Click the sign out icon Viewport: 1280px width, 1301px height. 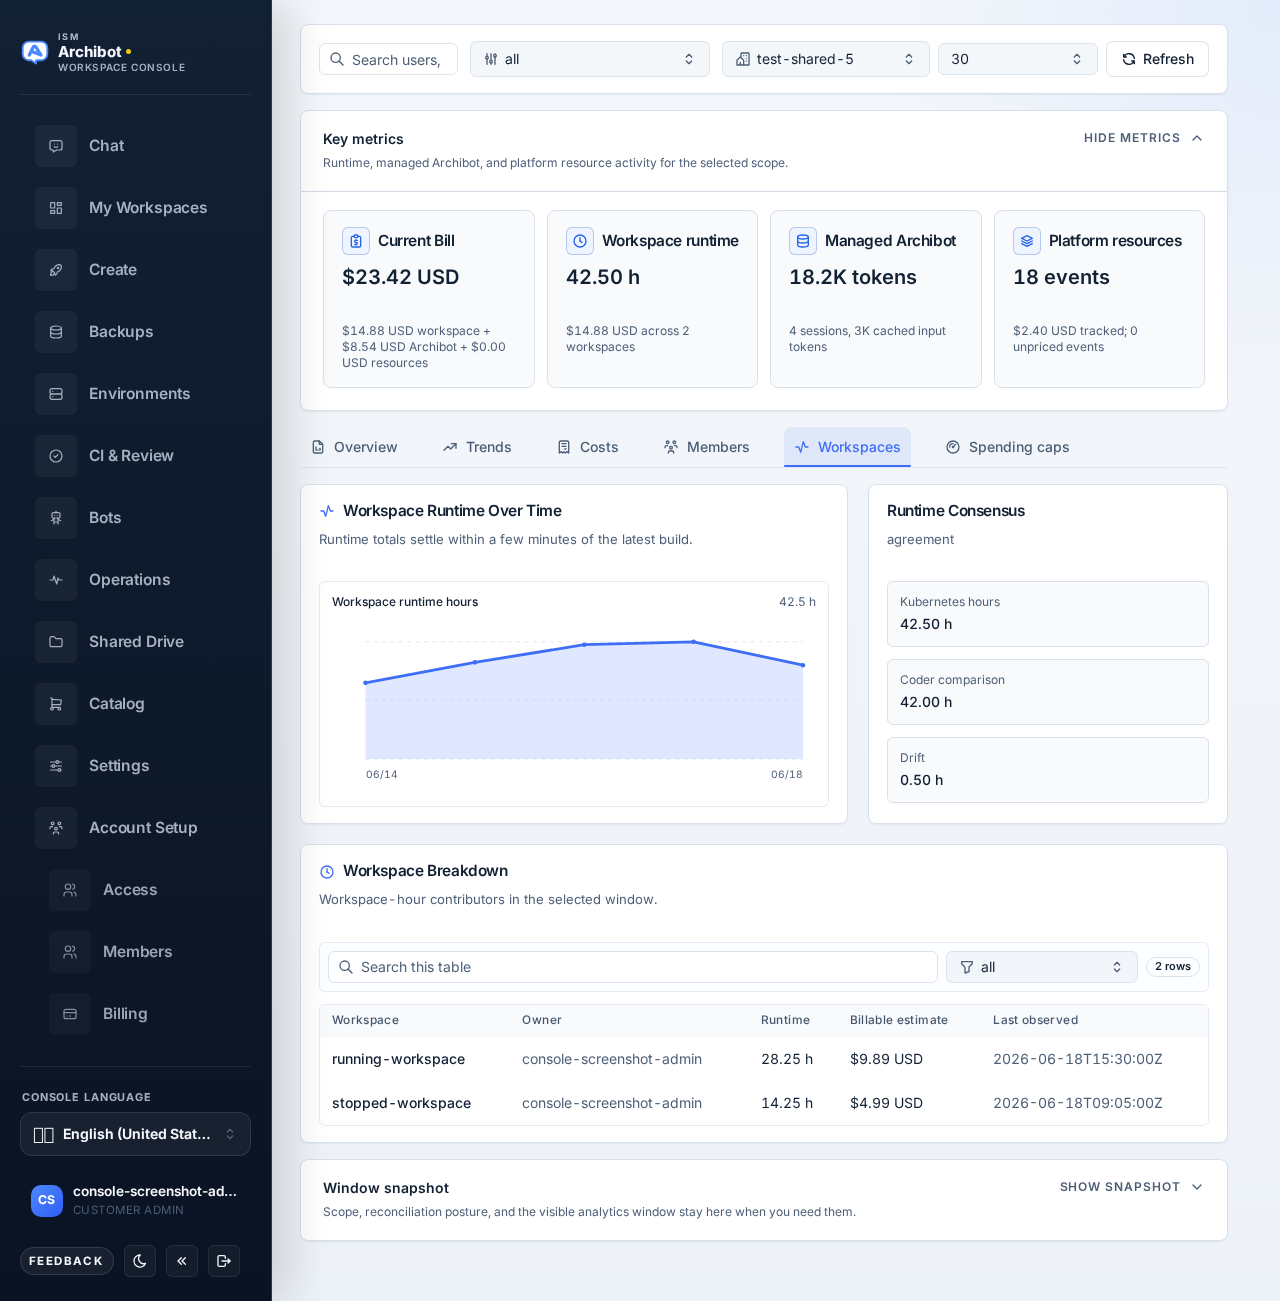pos(224,1261)
